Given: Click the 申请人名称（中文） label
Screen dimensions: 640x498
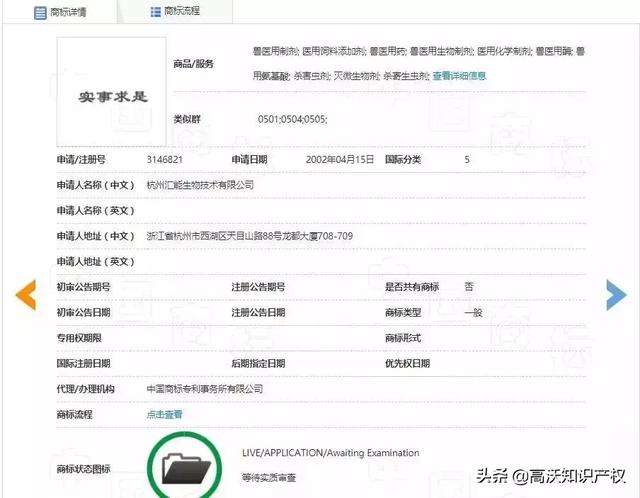Looking at the screenshot, I should (x=96, y=185).
